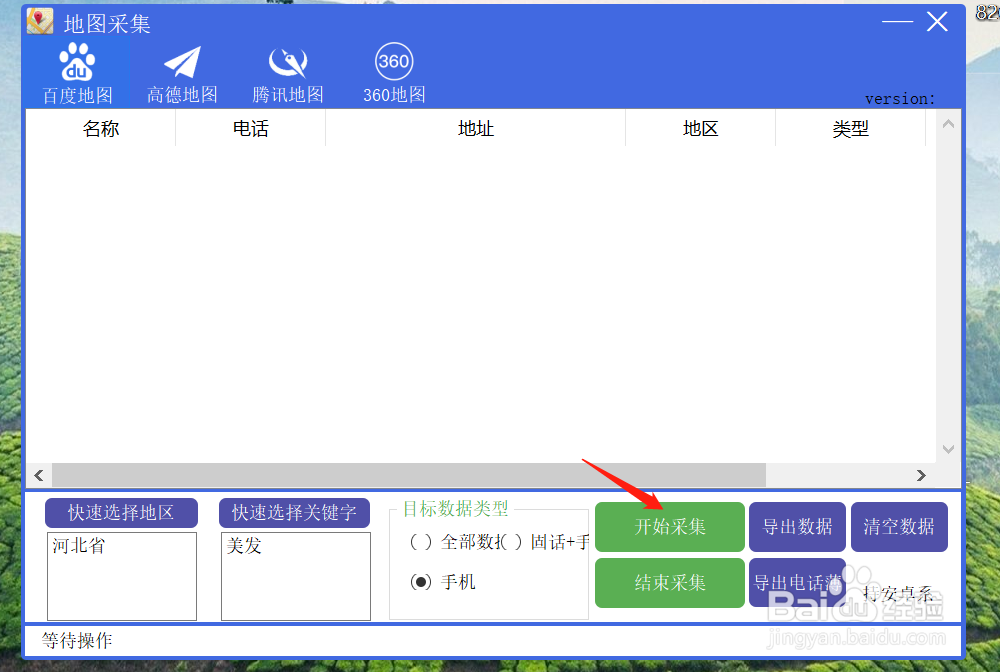Click the table's scroll up arrow
This screenshot has width=1000, height=672.
point(948,124)
